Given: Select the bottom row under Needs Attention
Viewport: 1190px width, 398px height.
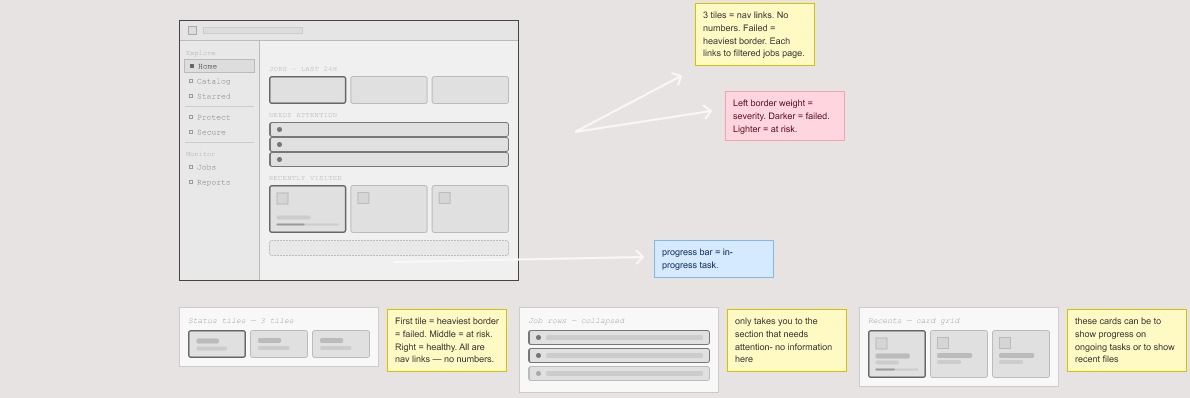Looking at the screenshot, I should point(389,160).
